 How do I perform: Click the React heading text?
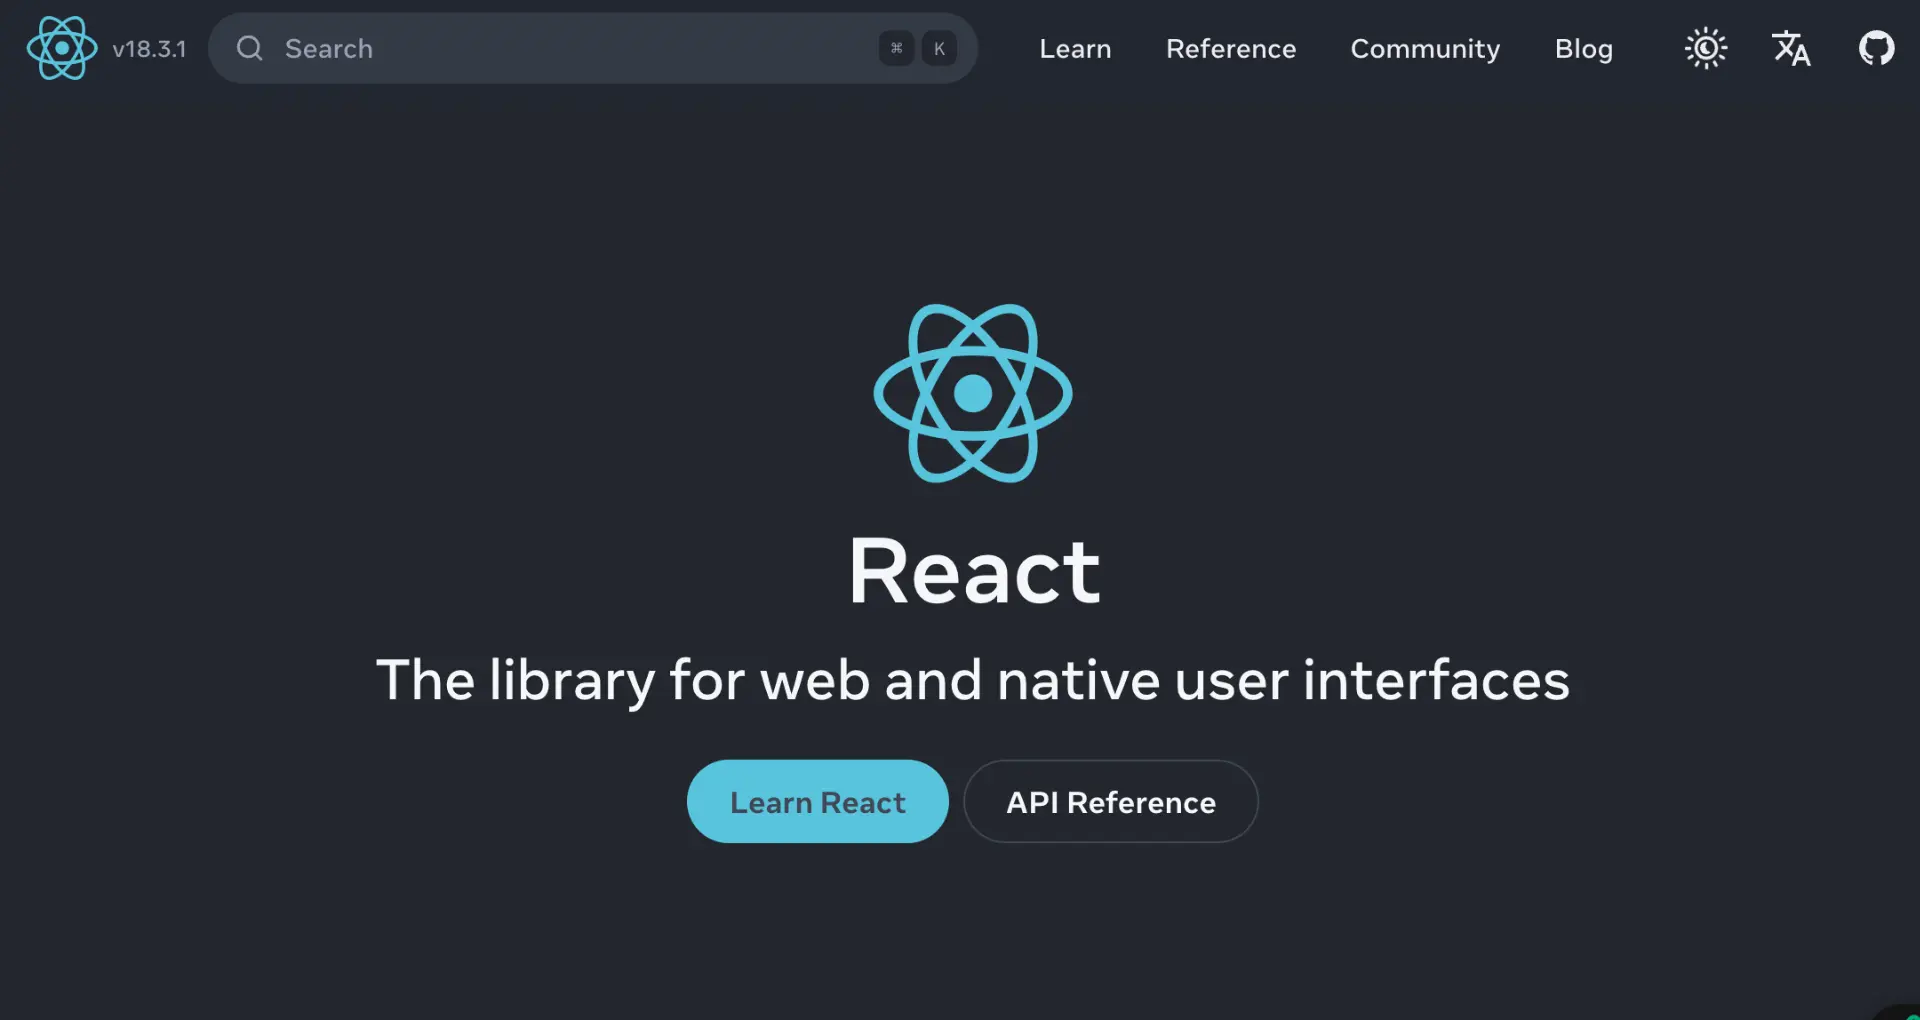tap(974, 571)
